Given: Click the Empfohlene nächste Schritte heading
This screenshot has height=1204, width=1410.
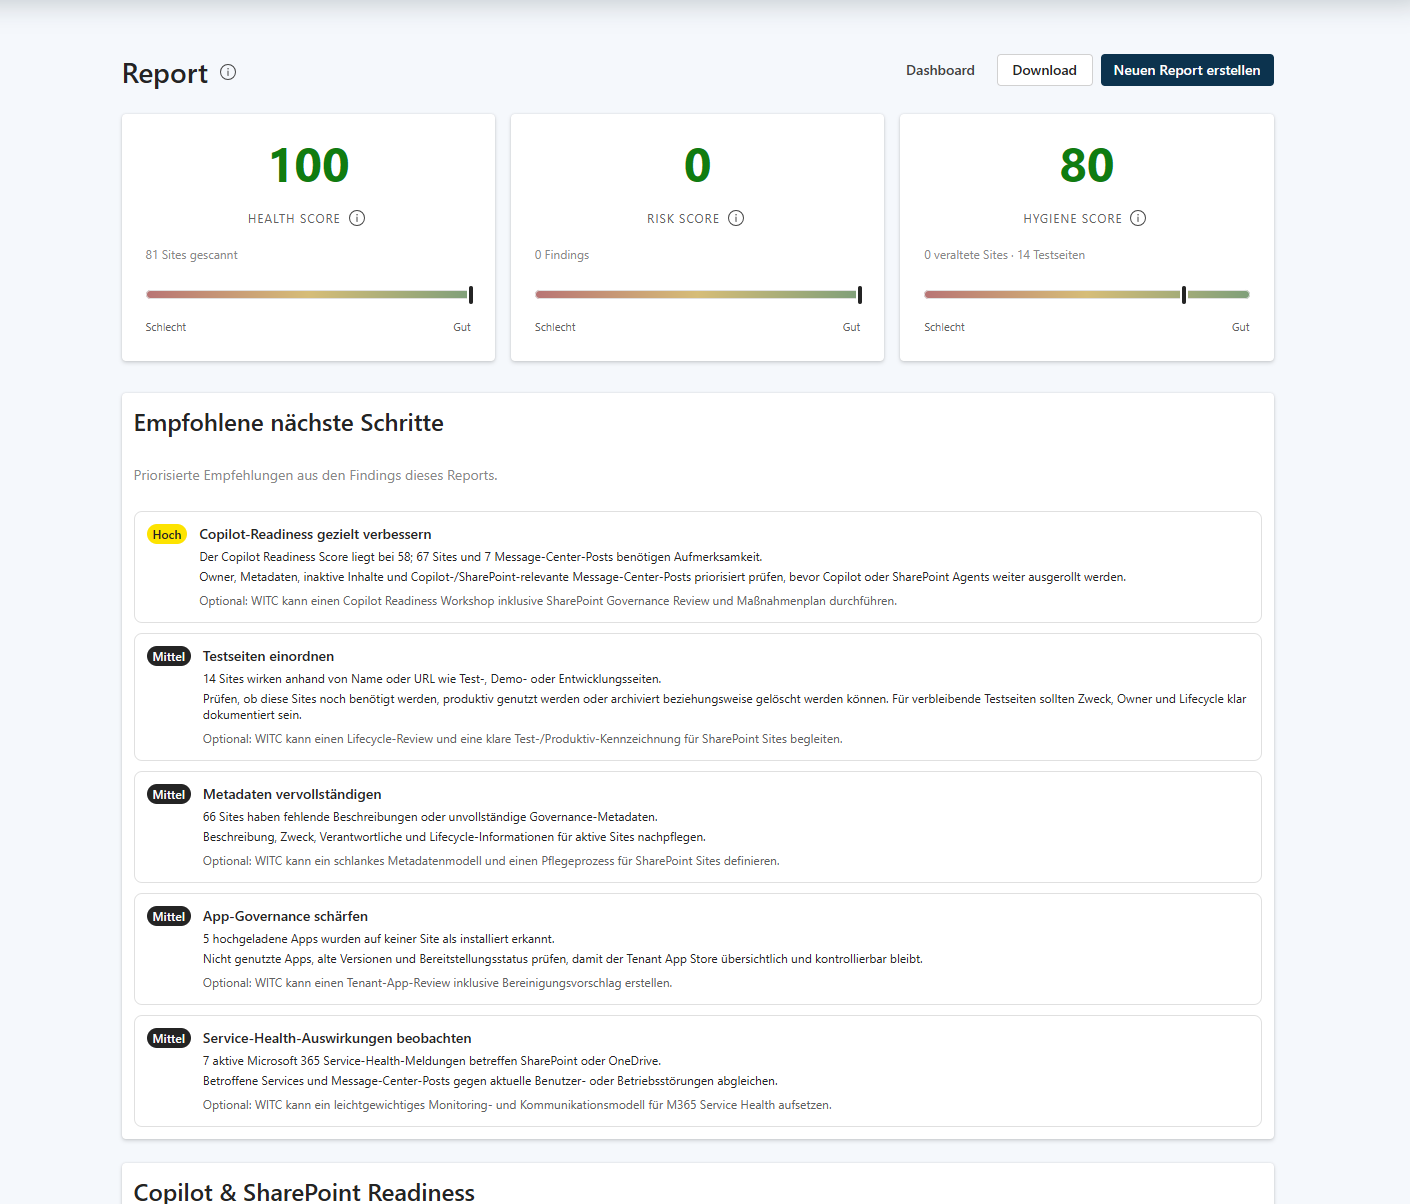Looking at the screenshot, I should (x=289, y=423).
